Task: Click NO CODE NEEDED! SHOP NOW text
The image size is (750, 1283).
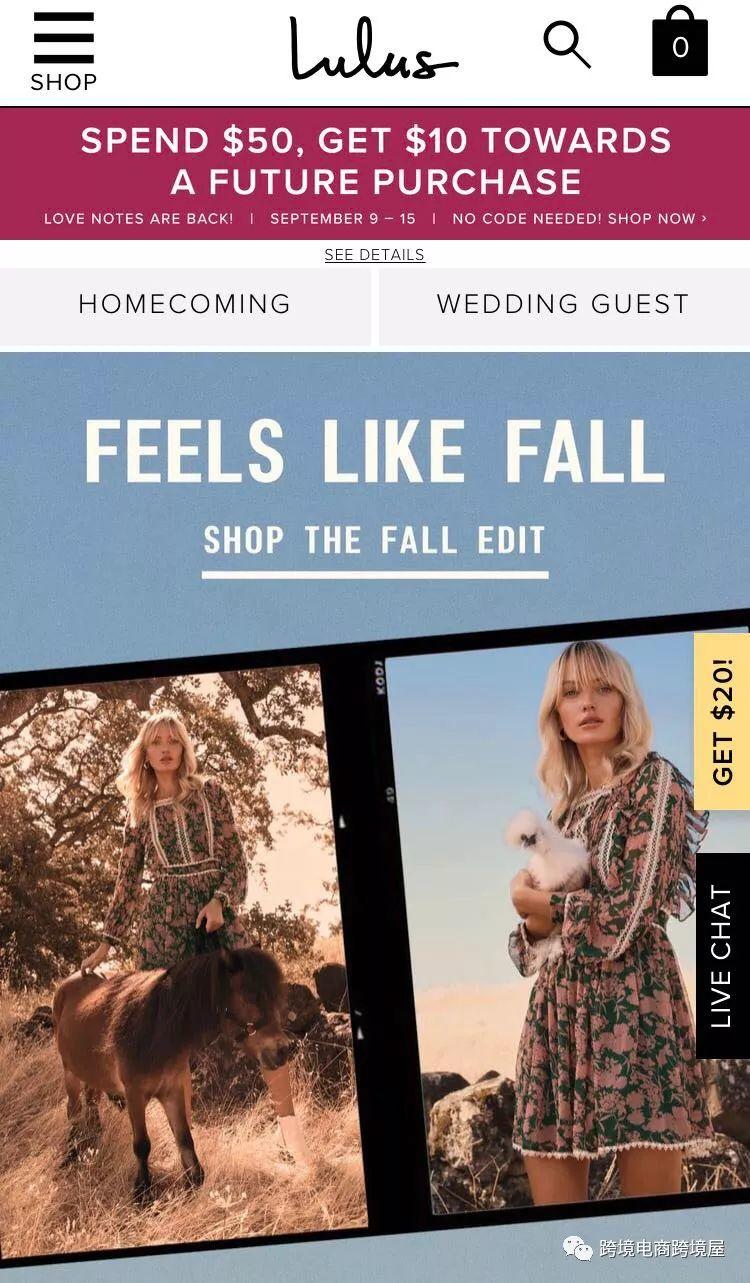Action: point(579,218)
